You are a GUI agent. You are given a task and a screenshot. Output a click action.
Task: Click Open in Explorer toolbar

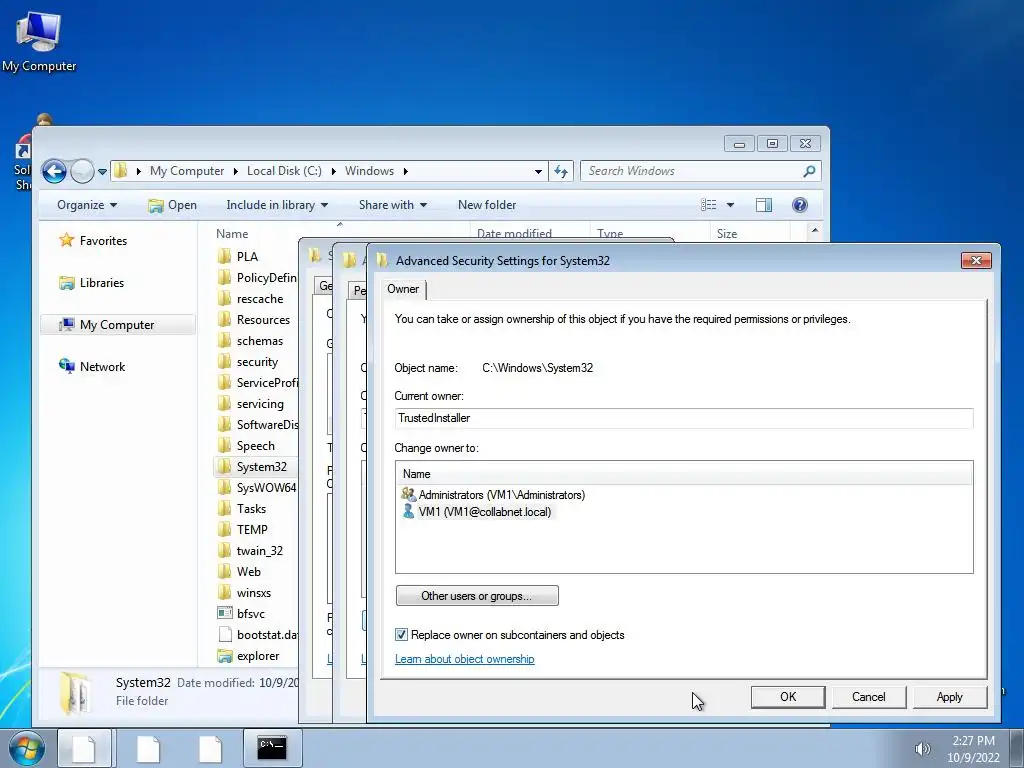coord(172,205)
